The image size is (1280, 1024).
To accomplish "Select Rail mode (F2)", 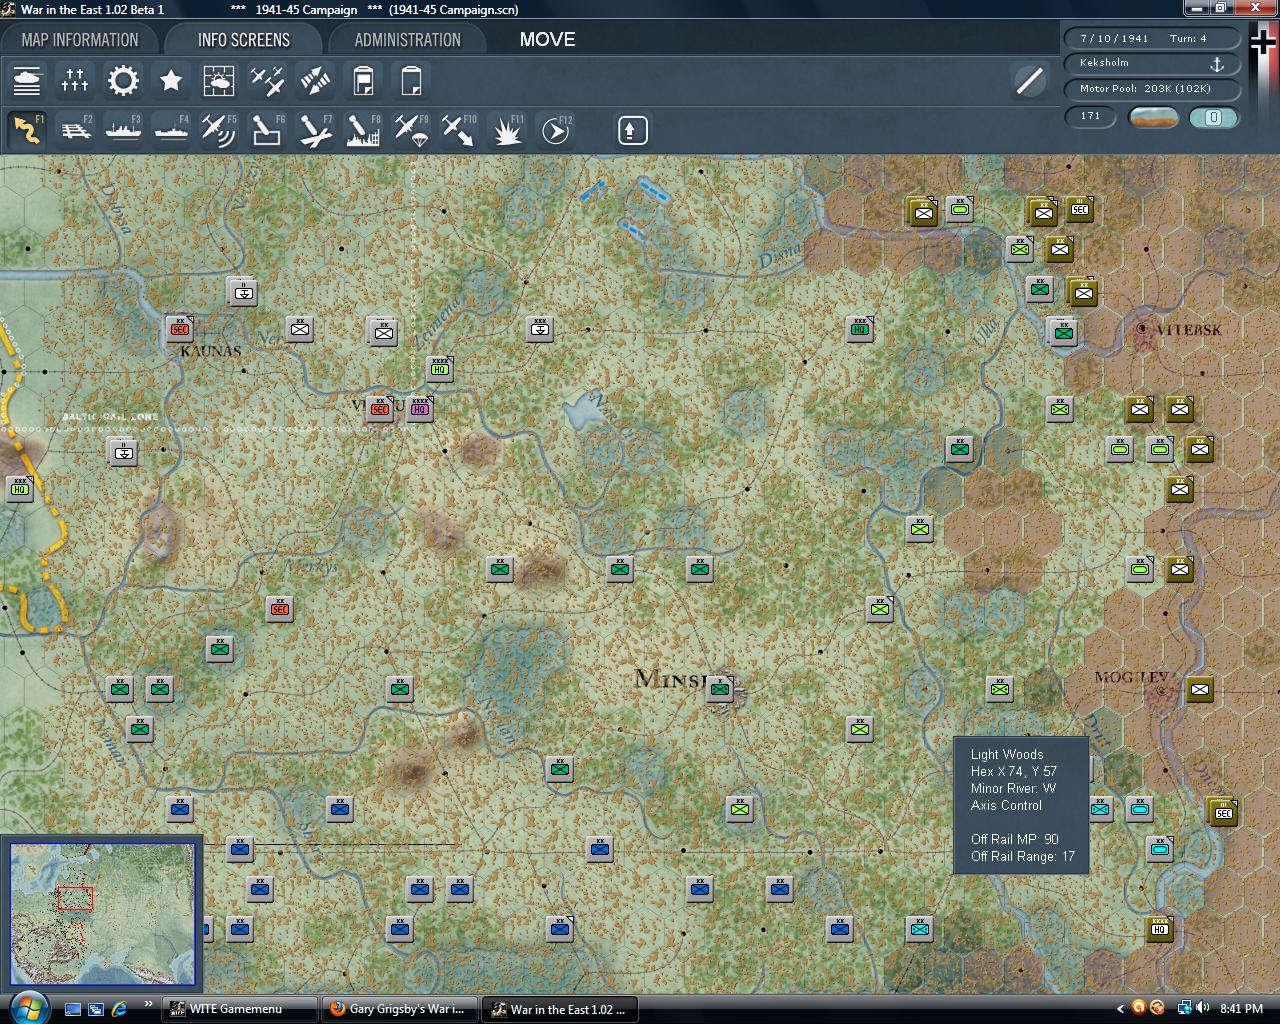I will pyautogui.click(x=75, y=130).
